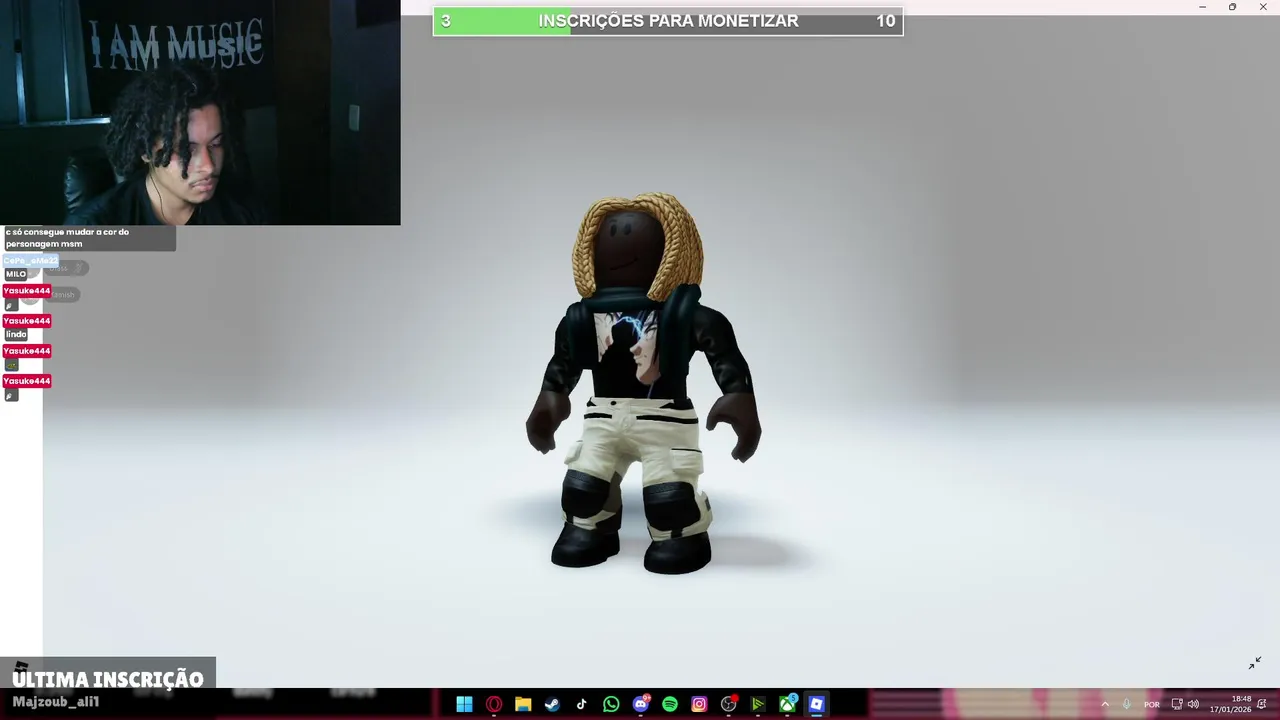The height and width of the screenshot is (720, 1280).
Task: Open Spotify from the taskbar
Action: [x=670, y=704]
